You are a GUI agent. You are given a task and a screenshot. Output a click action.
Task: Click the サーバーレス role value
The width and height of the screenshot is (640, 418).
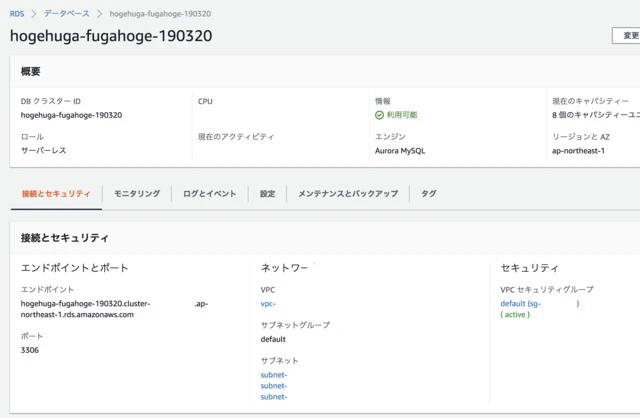coord(43,150)
